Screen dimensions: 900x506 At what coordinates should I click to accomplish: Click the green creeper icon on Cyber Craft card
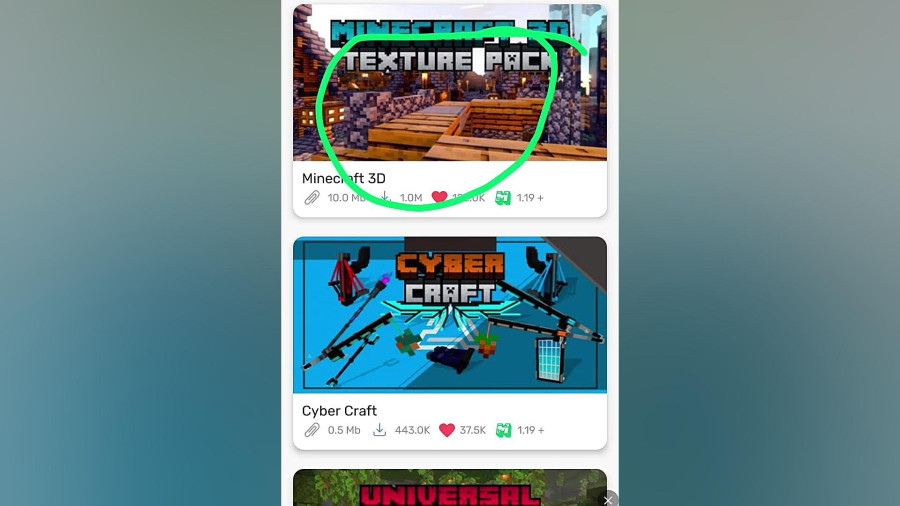point(503,430)
